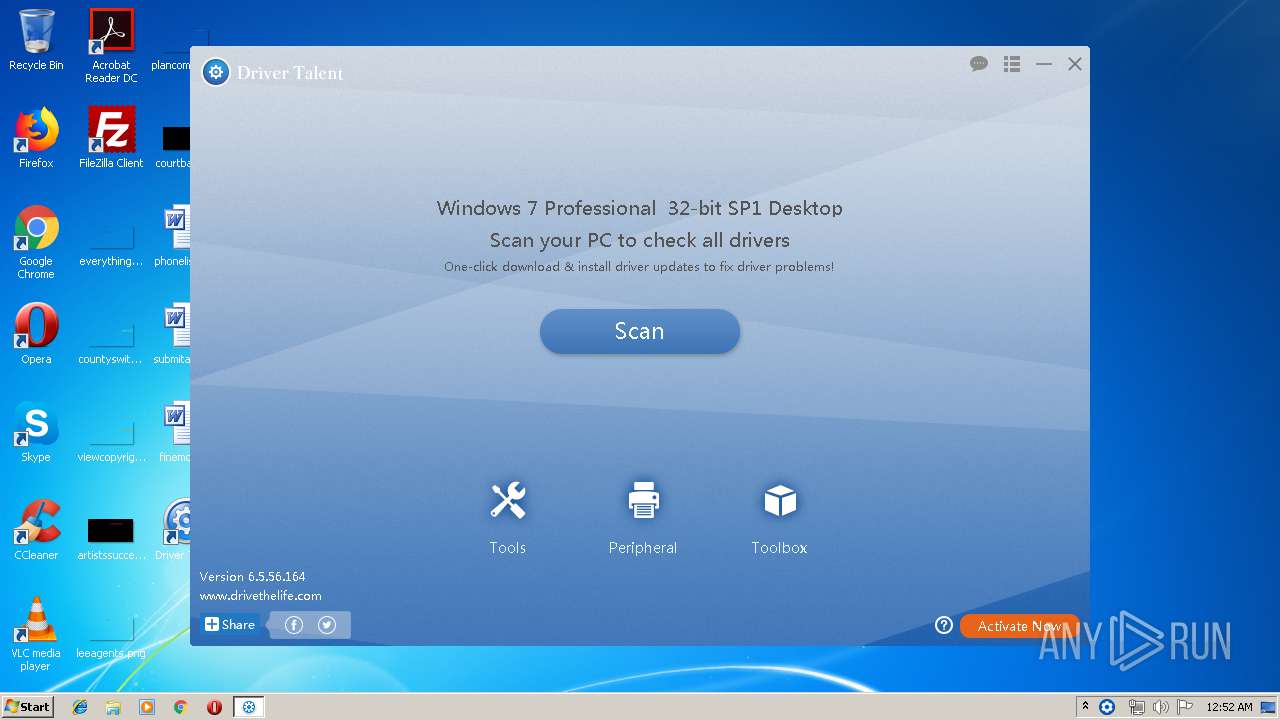Open the Toolbox cube icon
Screen dimensions: 1280x720
779,501
